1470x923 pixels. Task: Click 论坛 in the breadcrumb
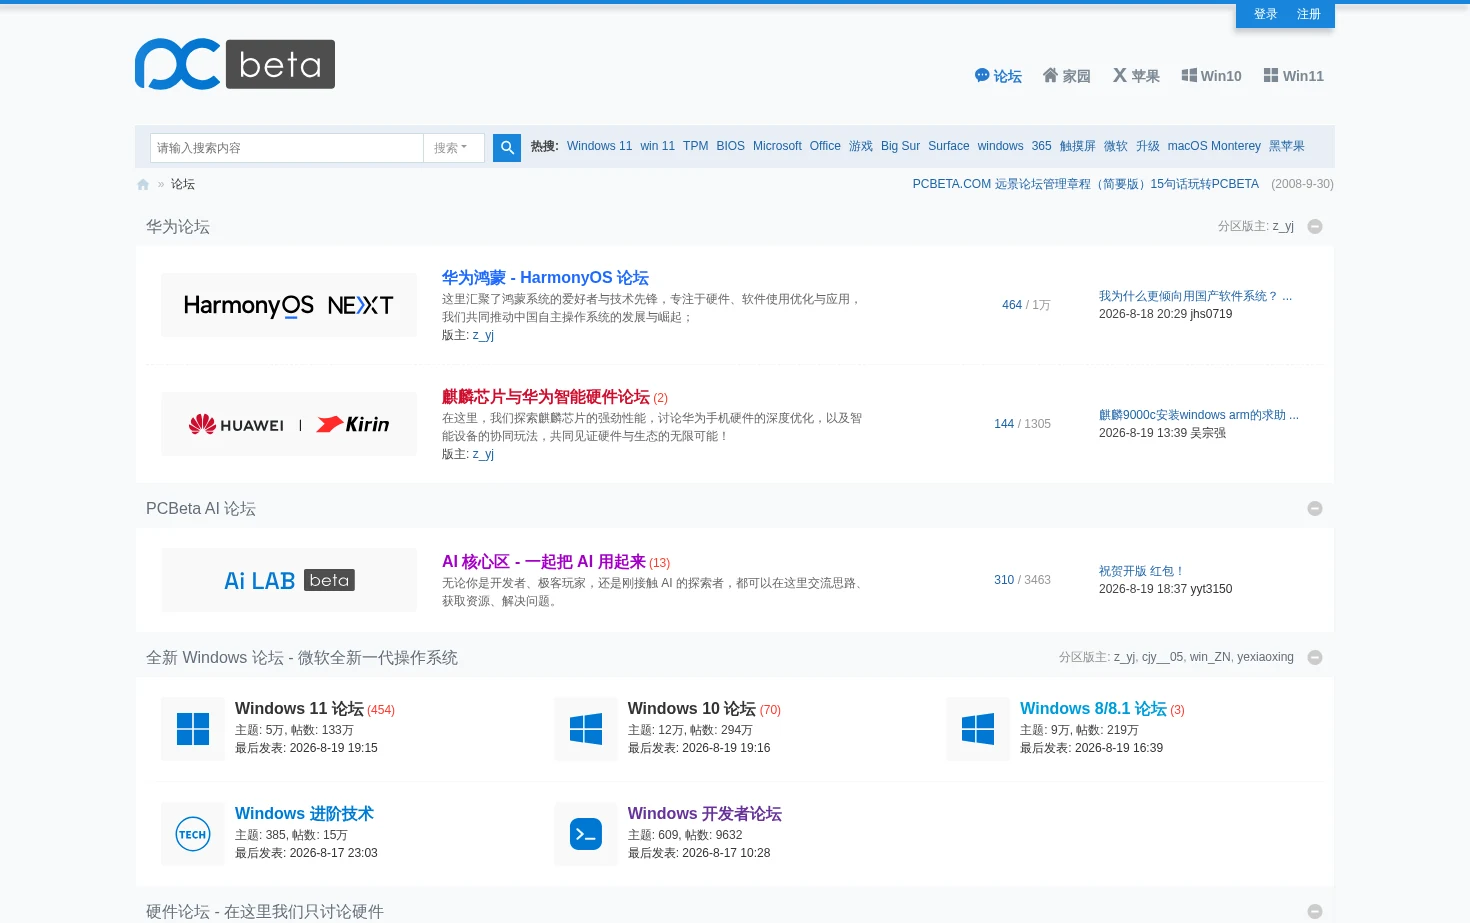(x=183, y=184)
